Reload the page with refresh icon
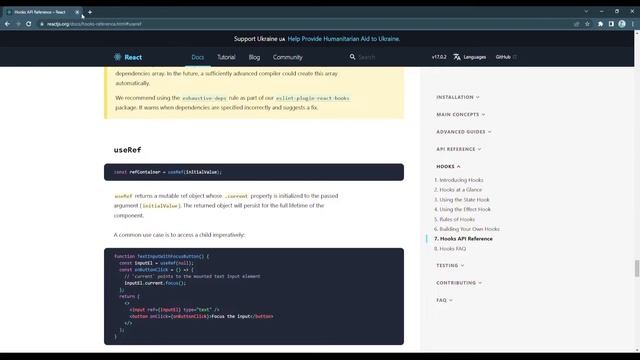 (29, 24)
